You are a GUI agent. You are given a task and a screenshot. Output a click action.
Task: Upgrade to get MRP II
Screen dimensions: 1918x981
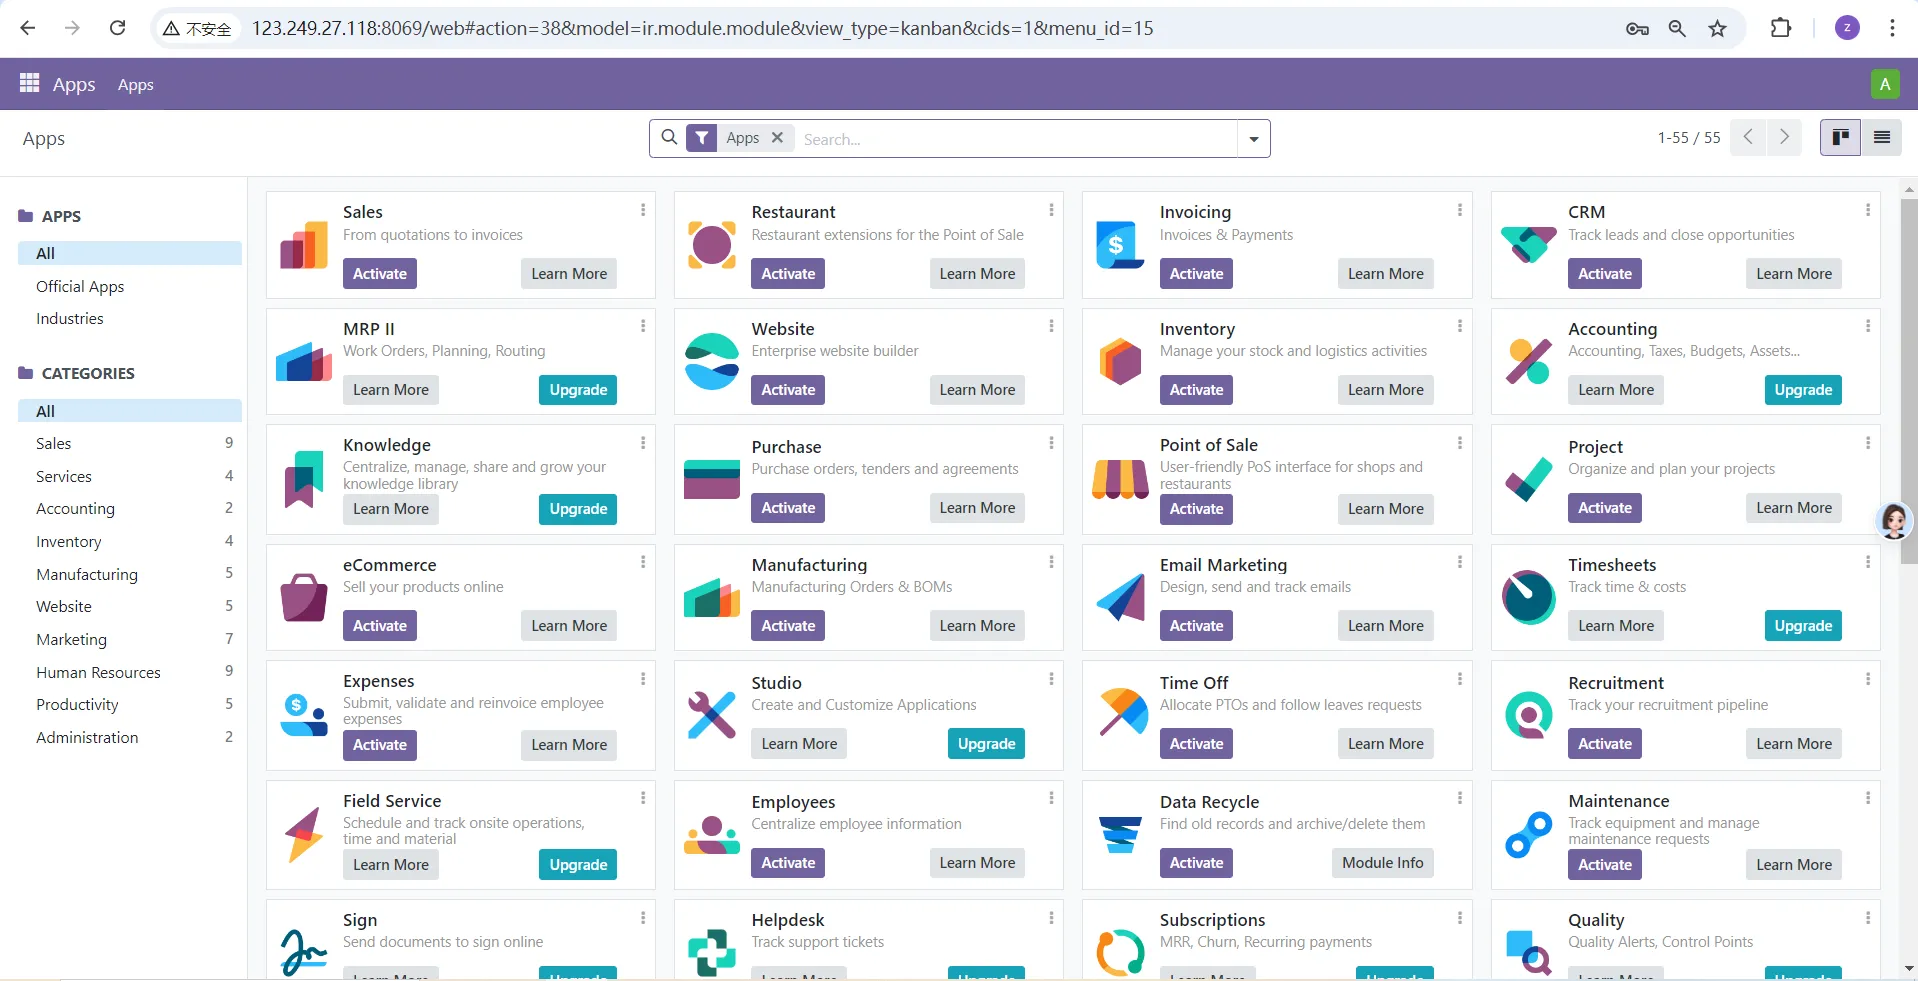coord(578,390)
